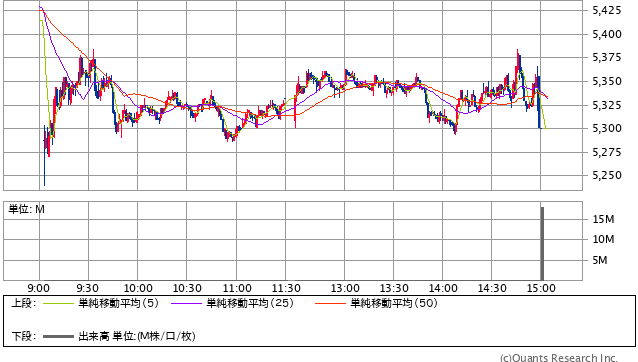Click the 13:00 time axis label
Screen dimensions: 638x362
coord(345,288)
